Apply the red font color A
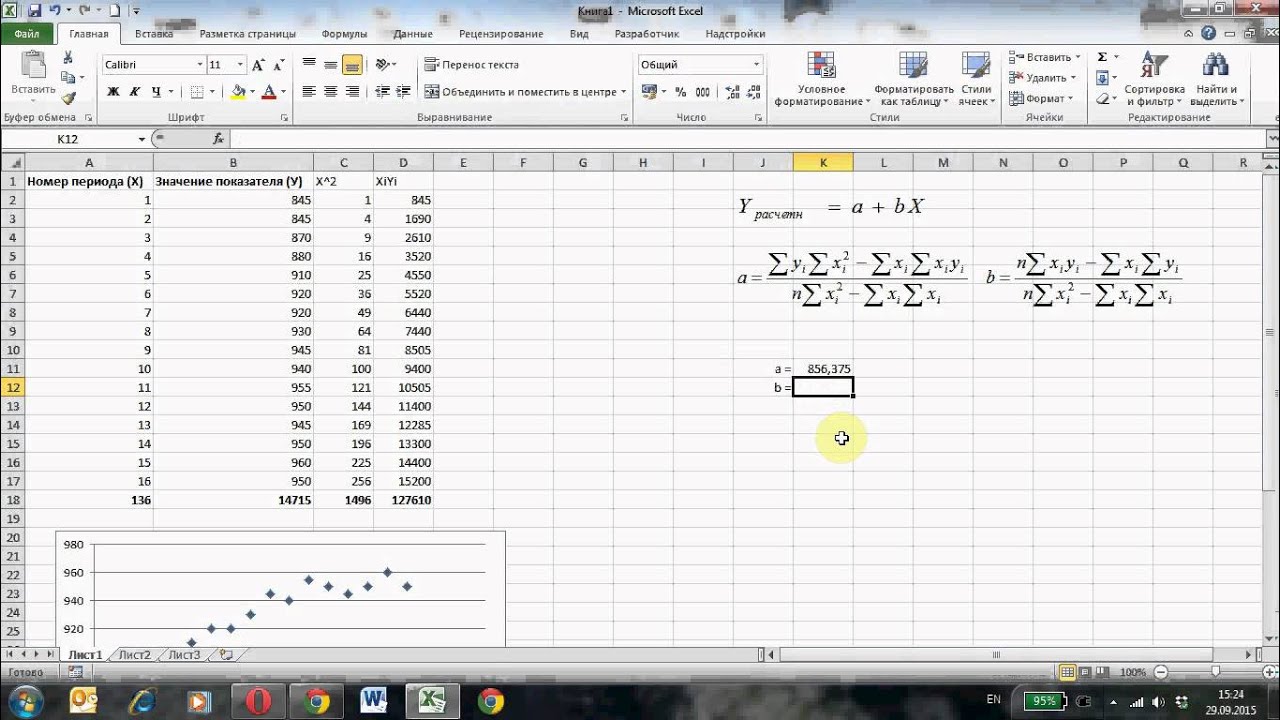The image size is (1280, 720). 269,92
